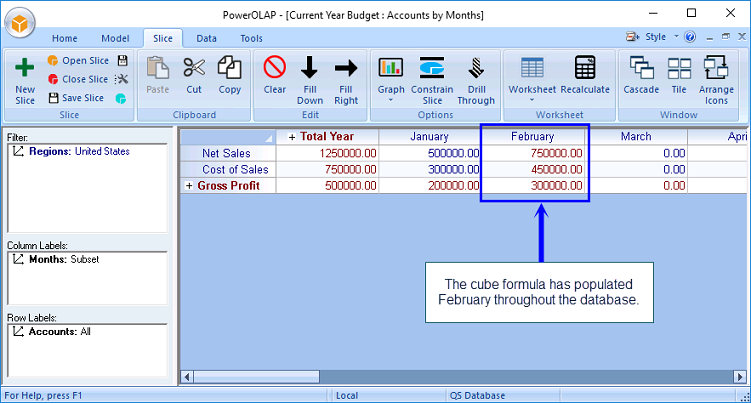Cut selection with the scissors icon
Screen dimensions: 751x403
coord(194,68)
